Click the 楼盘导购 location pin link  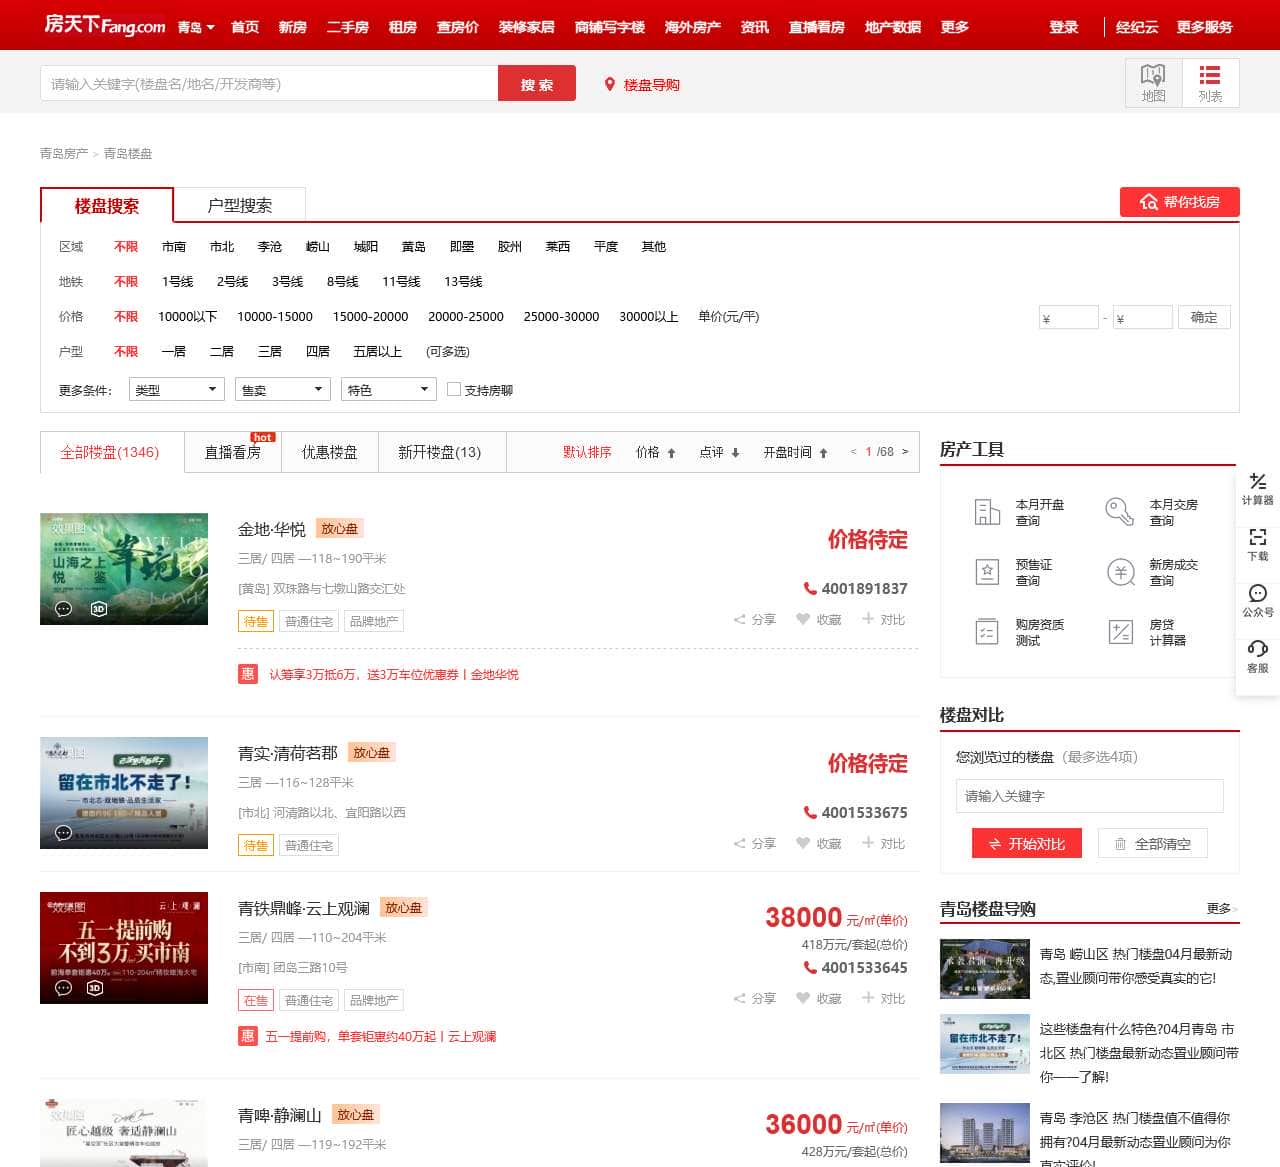click(641, 85)
